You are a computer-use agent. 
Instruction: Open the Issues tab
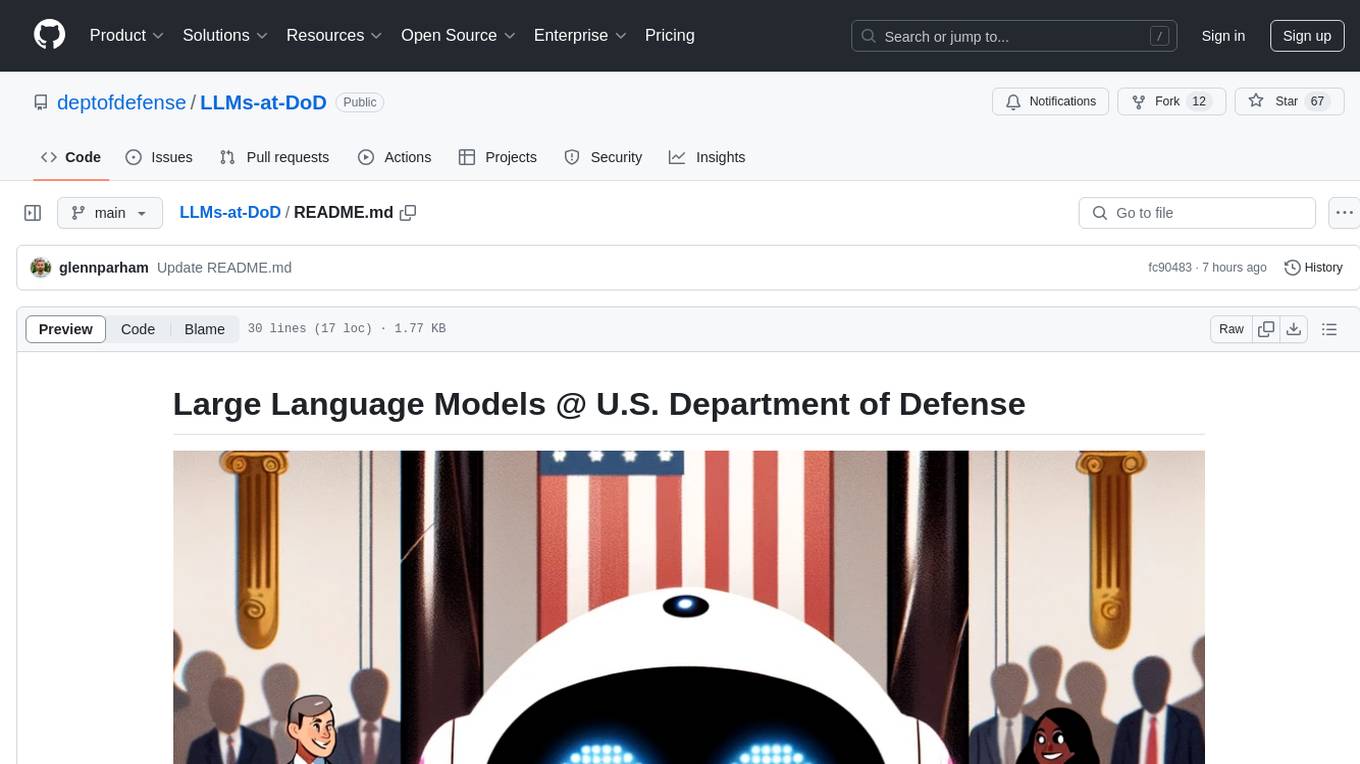(x=159, y=157)
